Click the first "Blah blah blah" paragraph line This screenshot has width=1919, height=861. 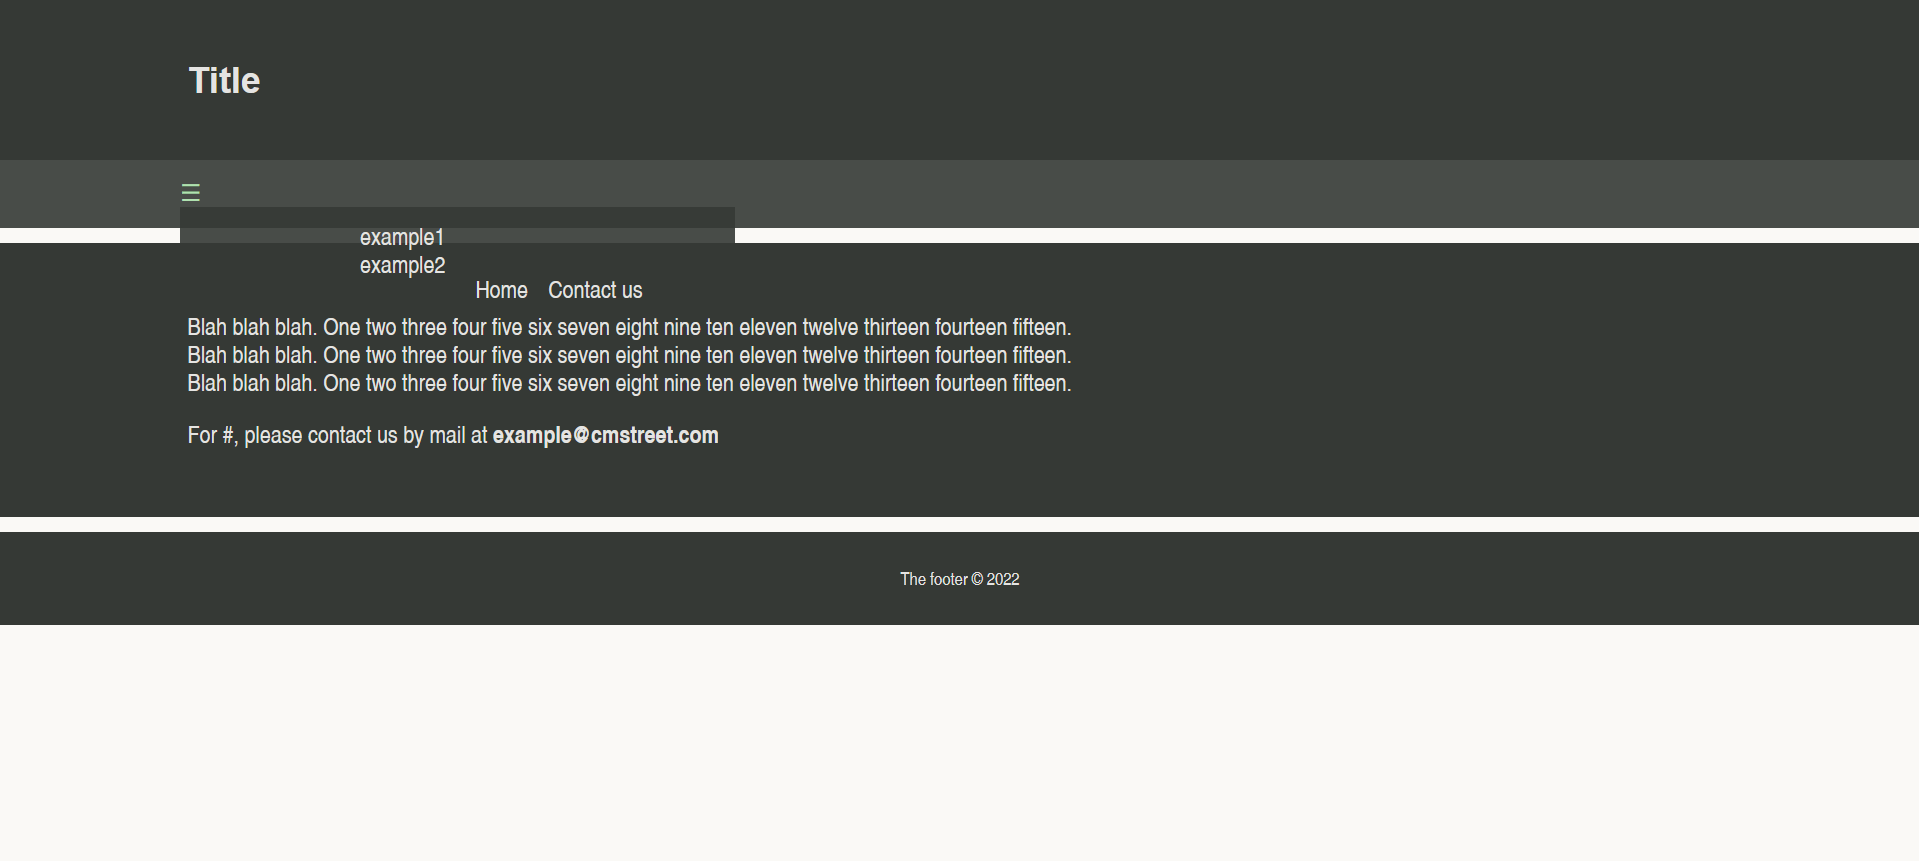pyautogui.click(x=629, y=328)
